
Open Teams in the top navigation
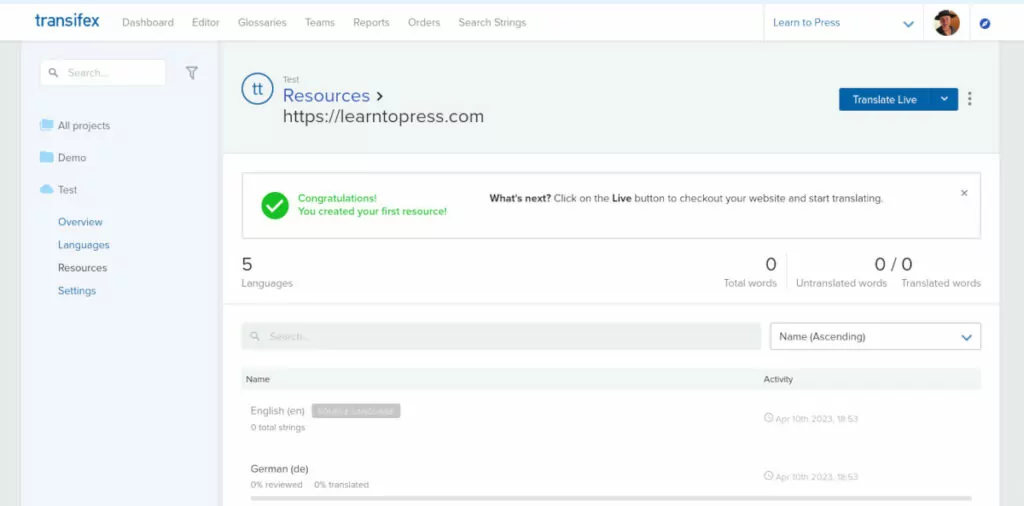[320, 22]
